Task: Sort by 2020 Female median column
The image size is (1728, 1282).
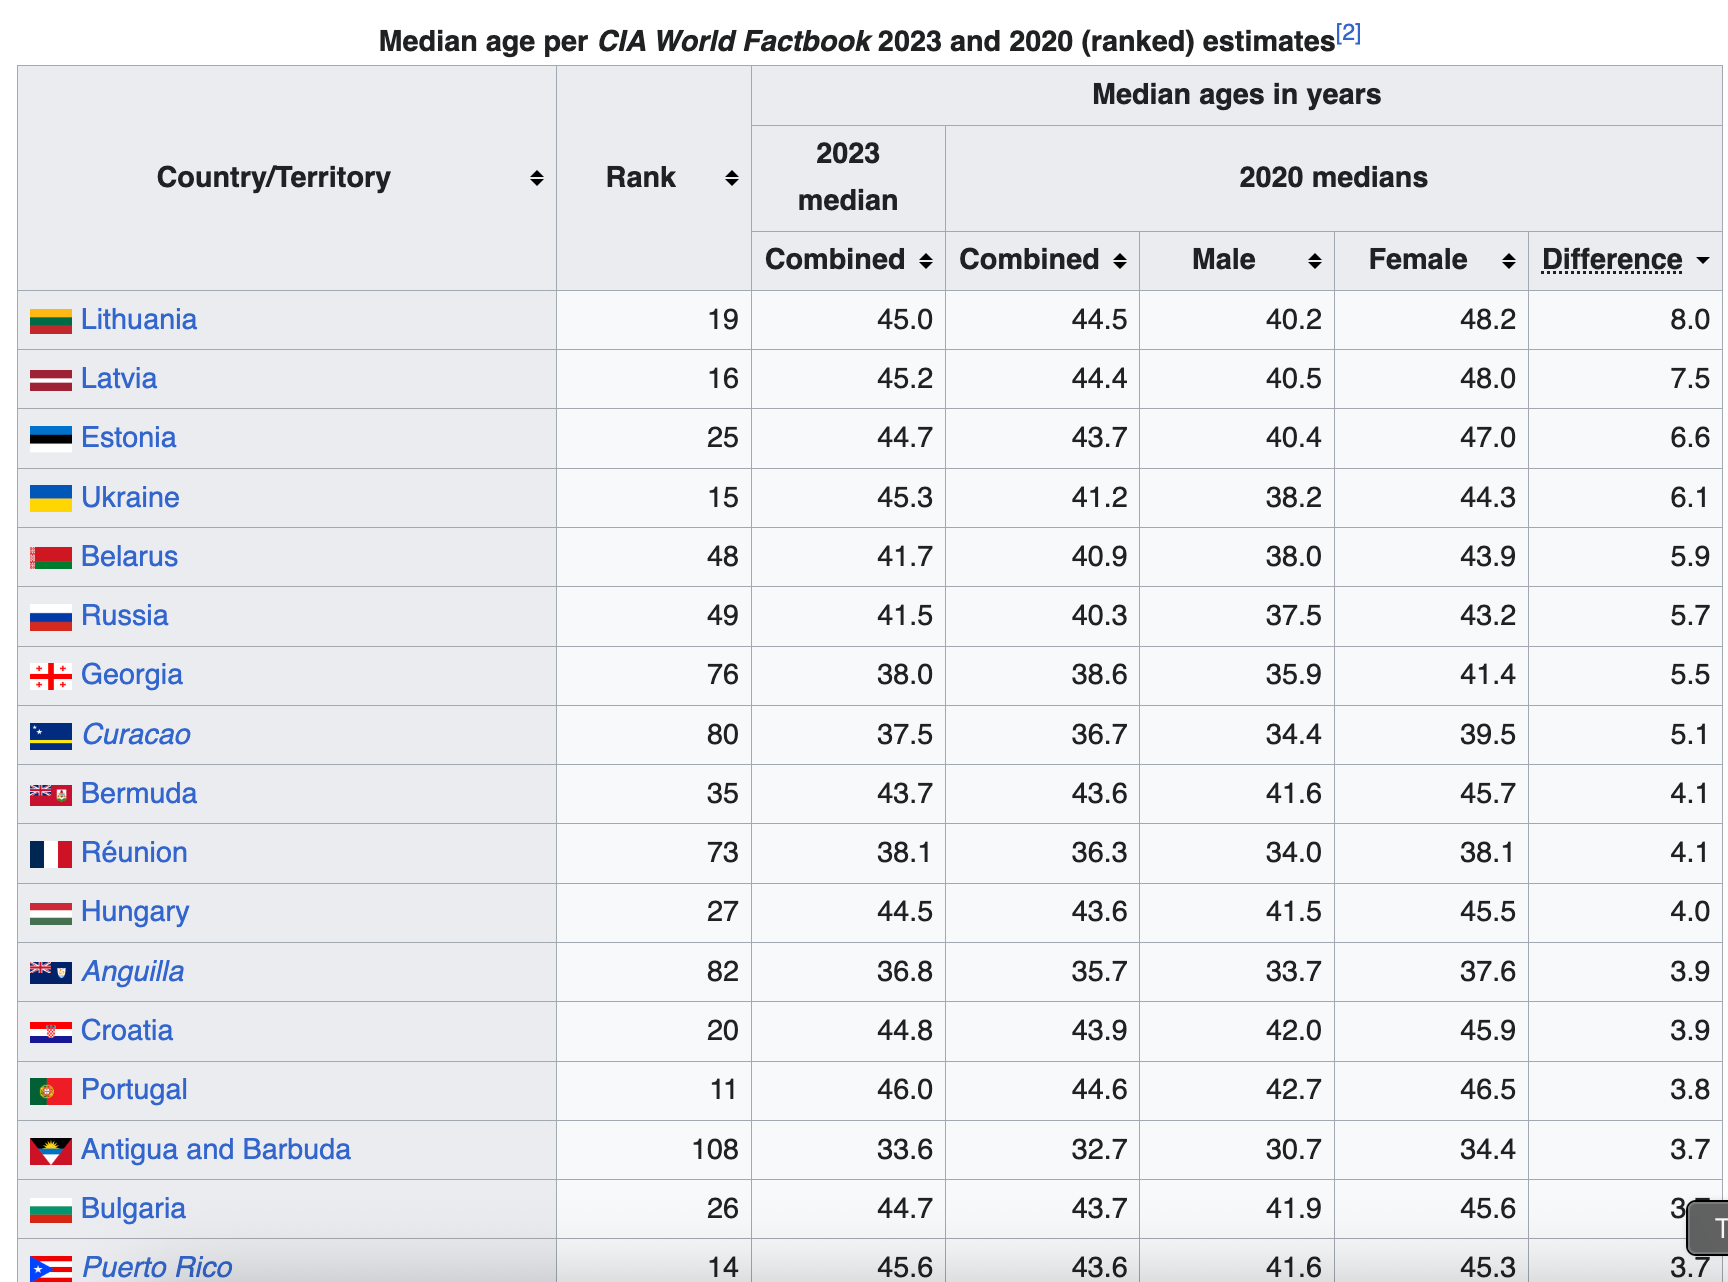Action: click(1508, 261)
